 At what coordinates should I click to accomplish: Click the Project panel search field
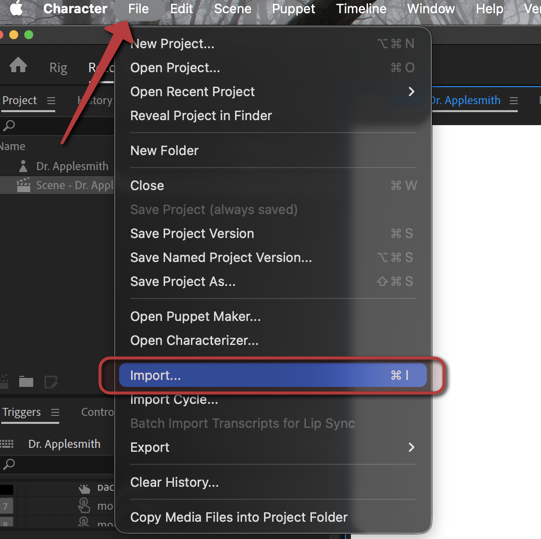click(x=57, y=125)
